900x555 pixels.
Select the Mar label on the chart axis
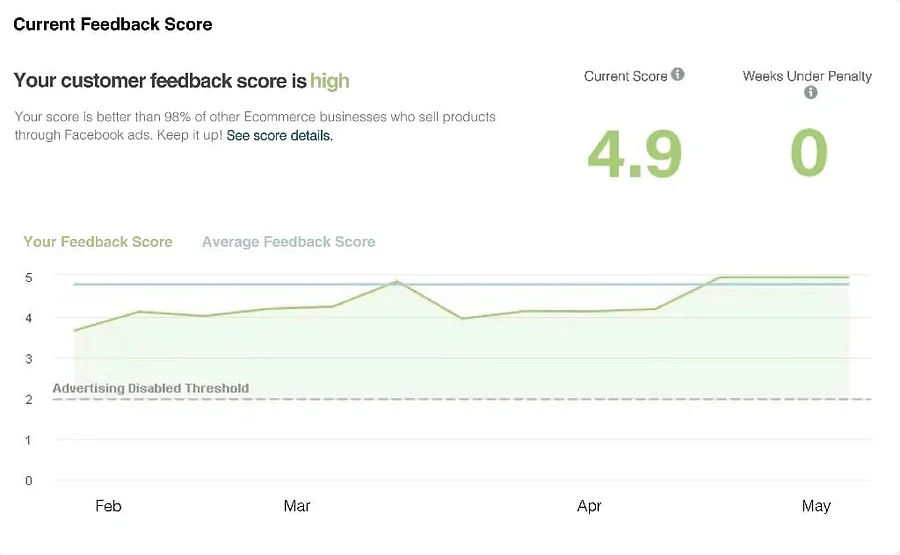[x=297, y=506]
